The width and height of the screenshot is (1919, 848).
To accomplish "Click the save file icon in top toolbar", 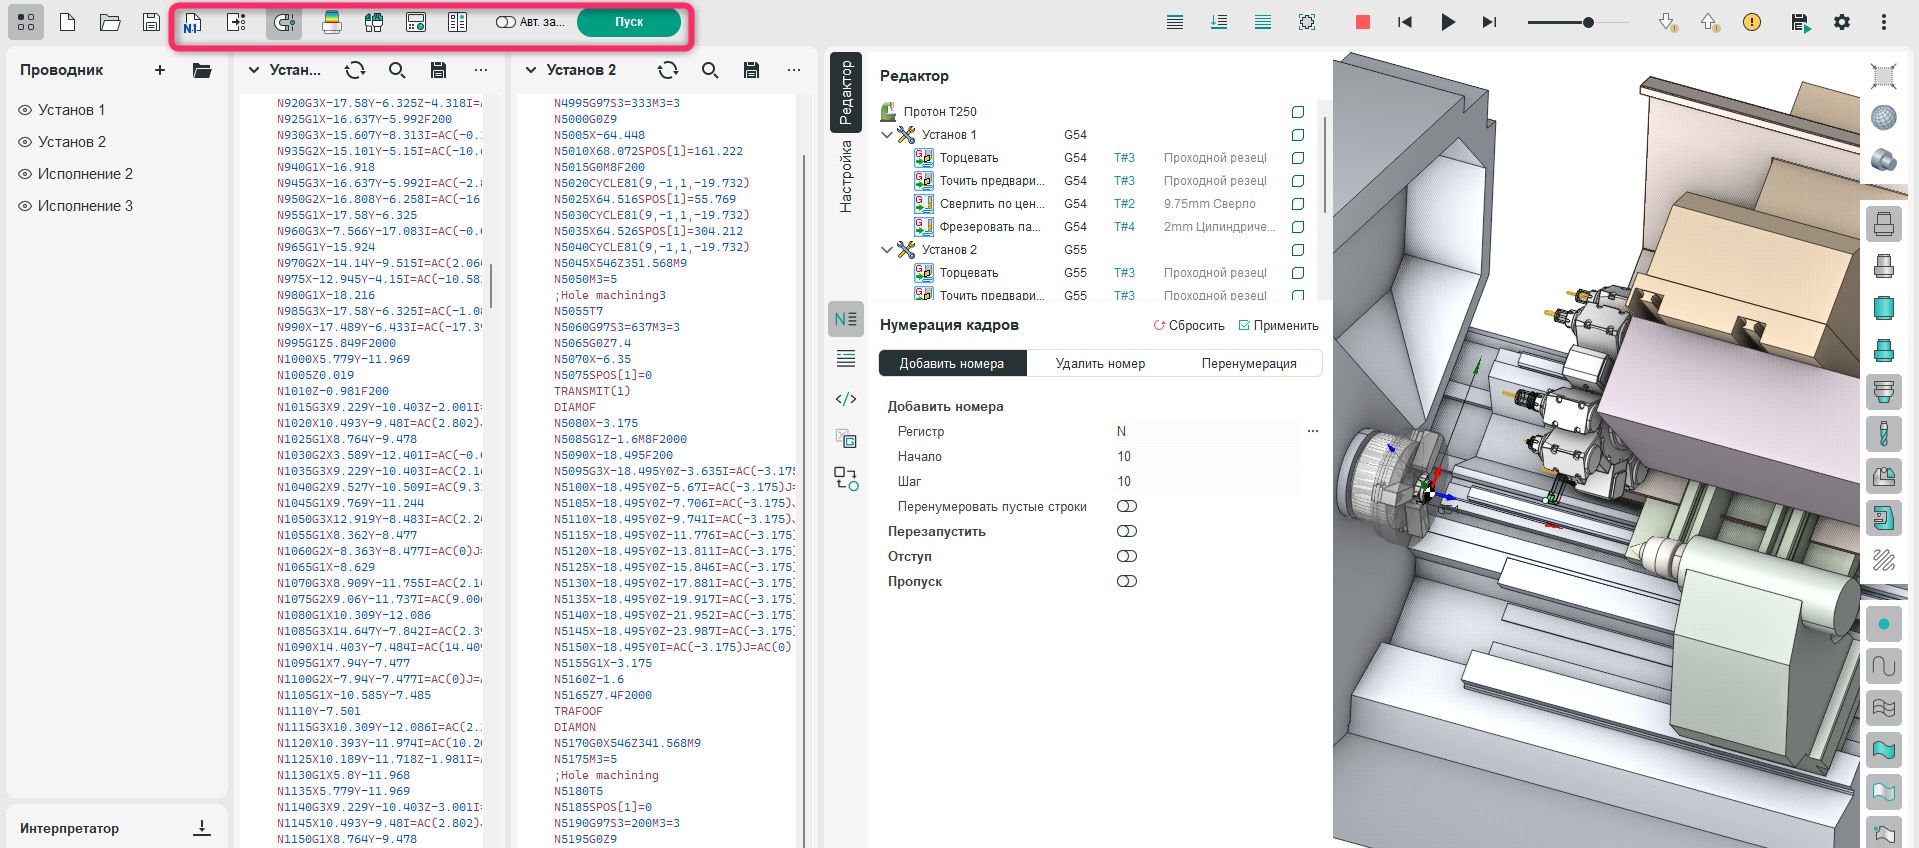I will 151,22.
